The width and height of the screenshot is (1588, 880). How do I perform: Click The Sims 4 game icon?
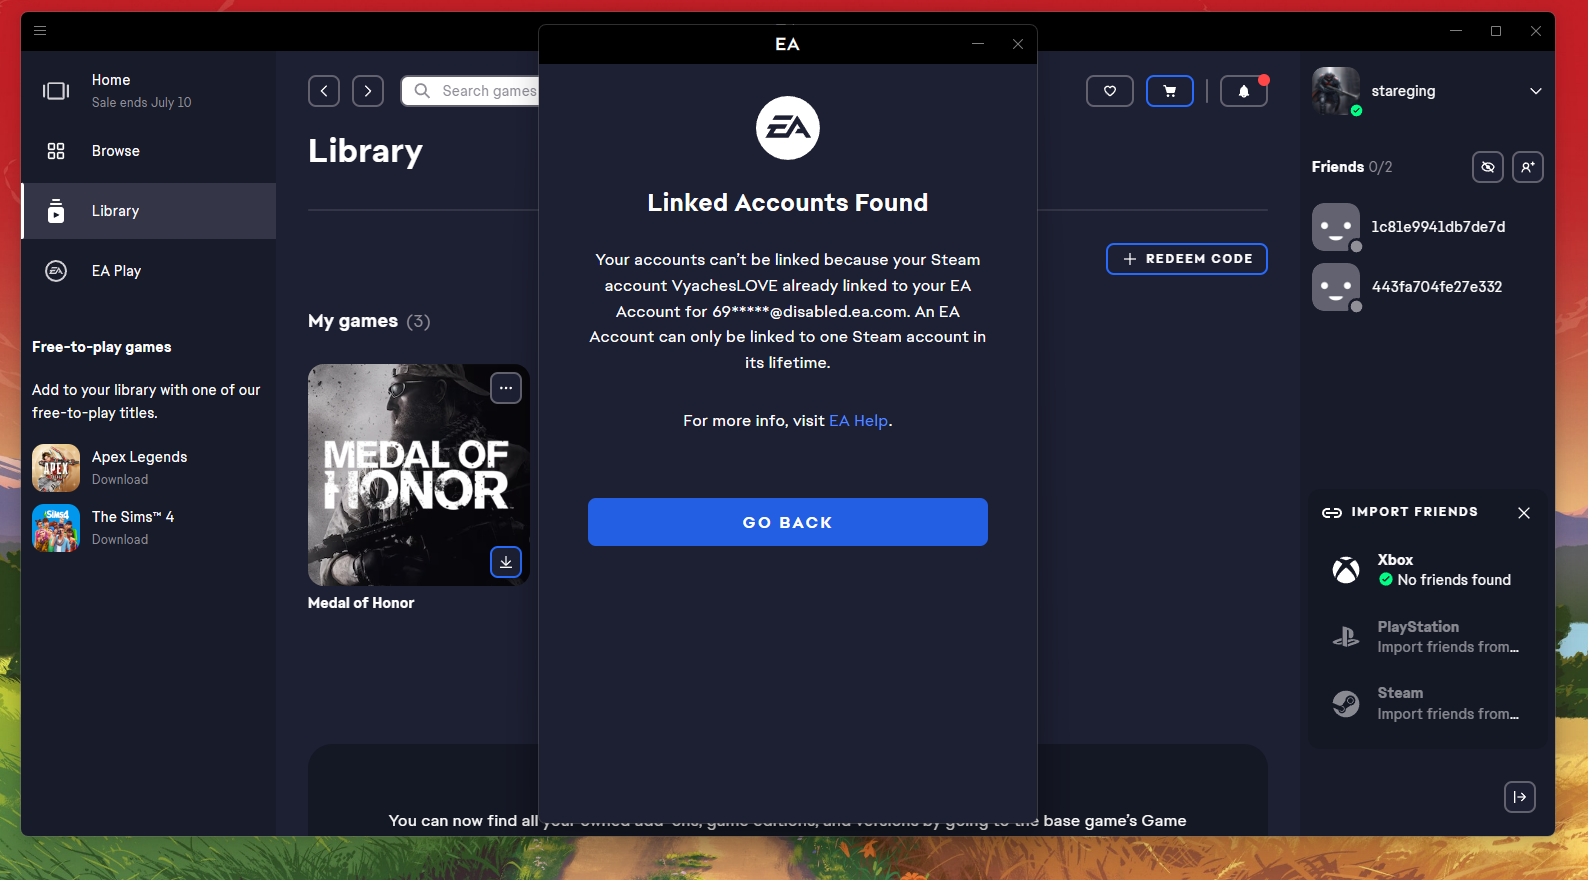pos(56,528)
